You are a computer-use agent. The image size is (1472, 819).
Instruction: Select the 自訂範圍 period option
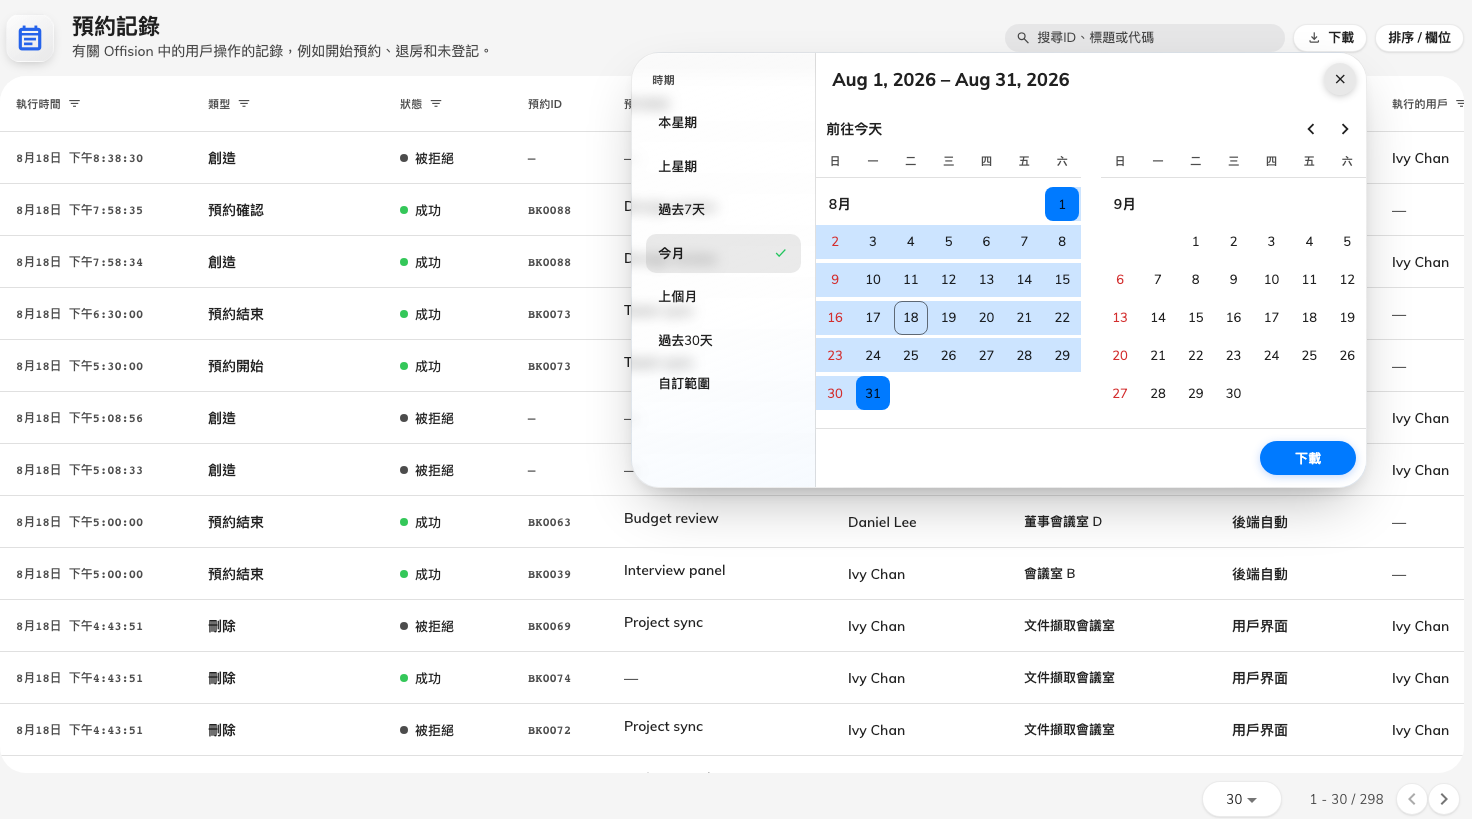click(723, 384)
